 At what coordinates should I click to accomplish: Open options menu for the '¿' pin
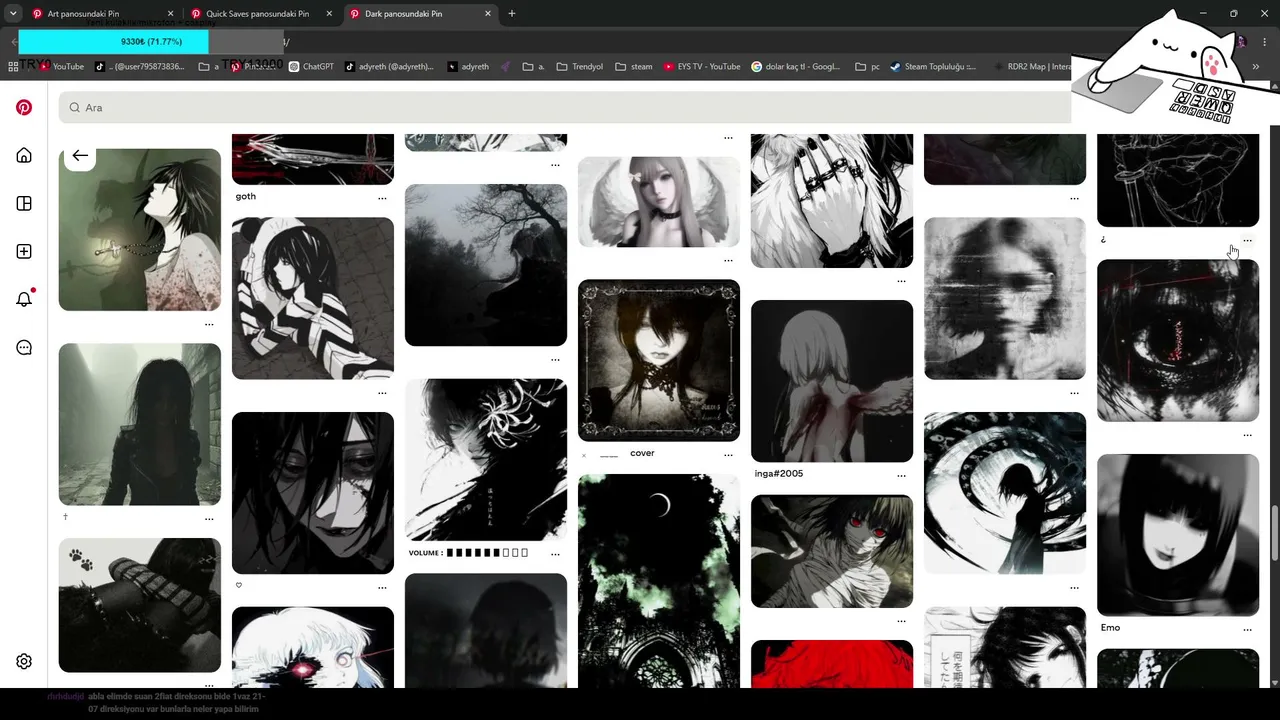(x=1247, y=241)
